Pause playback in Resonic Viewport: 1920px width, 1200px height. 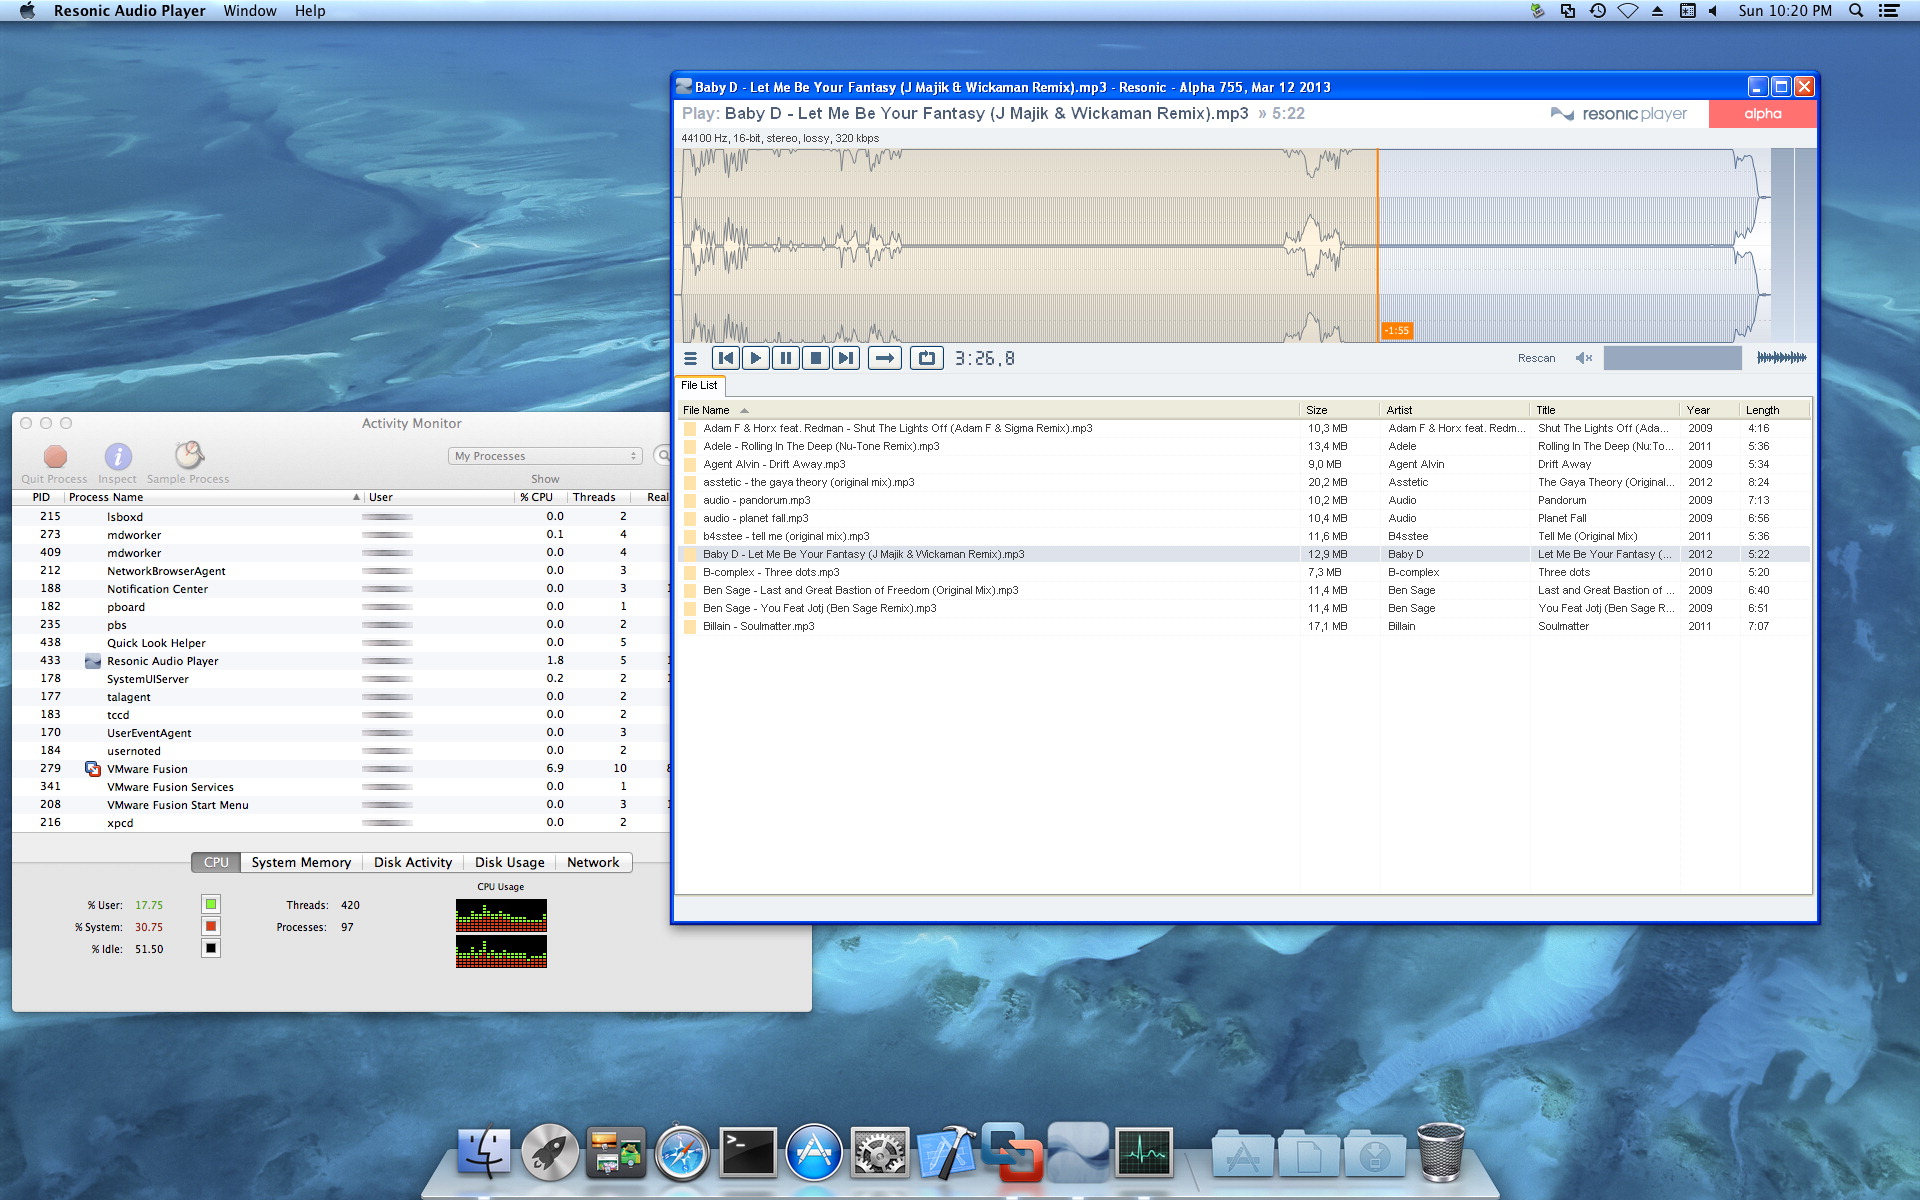click(x=786, y=358)
